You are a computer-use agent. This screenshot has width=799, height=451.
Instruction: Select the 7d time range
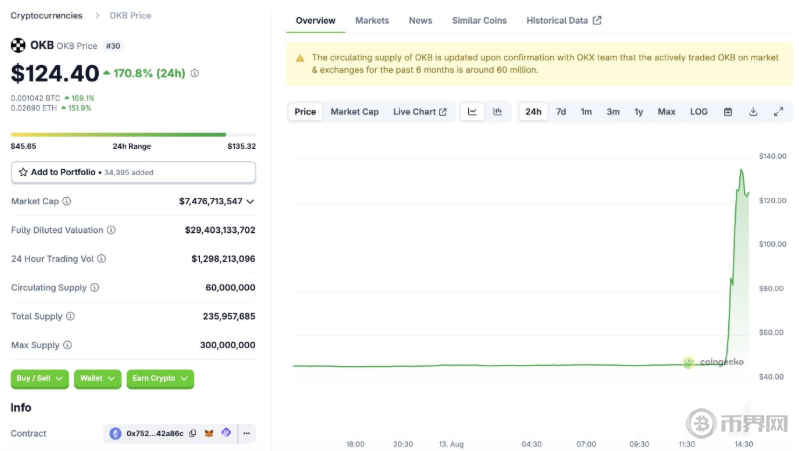coord(561,112)
